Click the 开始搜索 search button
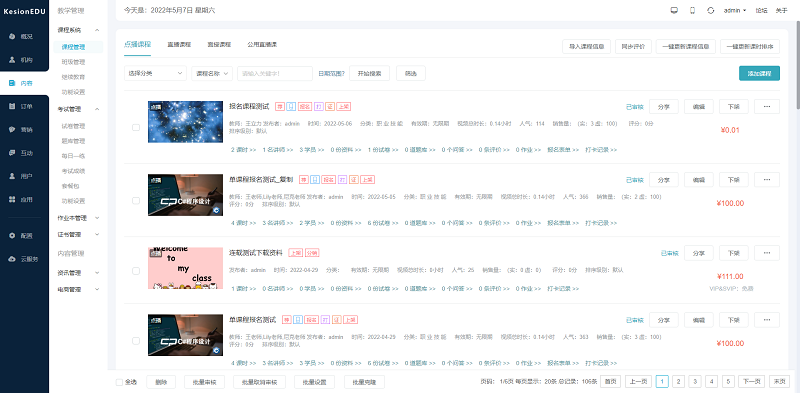The width and height of the screenshot is (800, 393). (x=369, y=73)
